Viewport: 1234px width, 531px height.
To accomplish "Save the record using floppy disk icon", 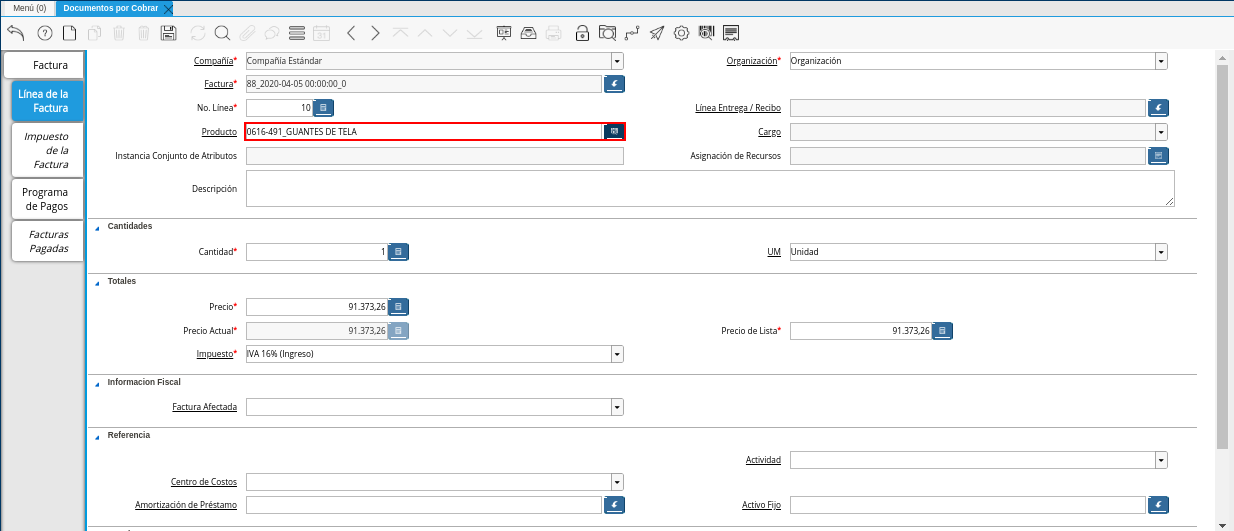I will coord(169,33).
